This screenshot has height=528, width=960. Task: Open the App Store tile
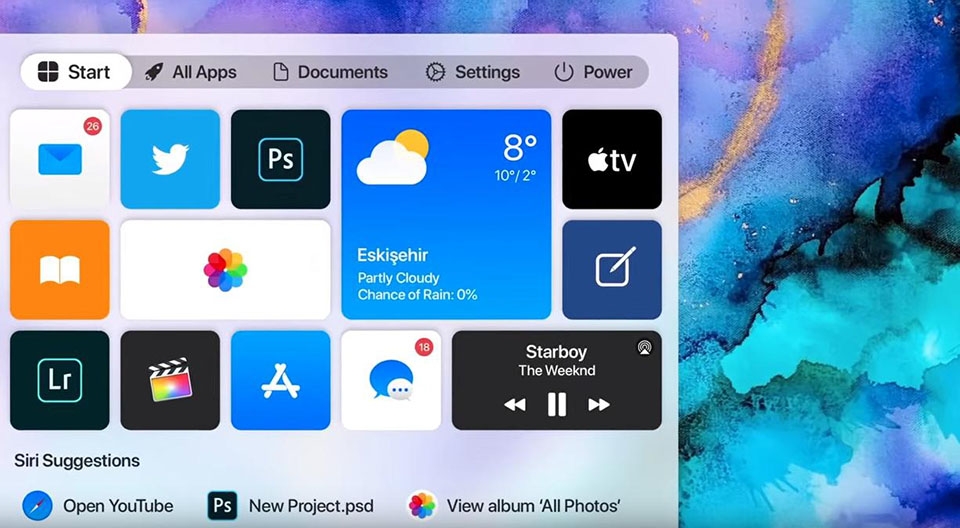click(280, 380)
